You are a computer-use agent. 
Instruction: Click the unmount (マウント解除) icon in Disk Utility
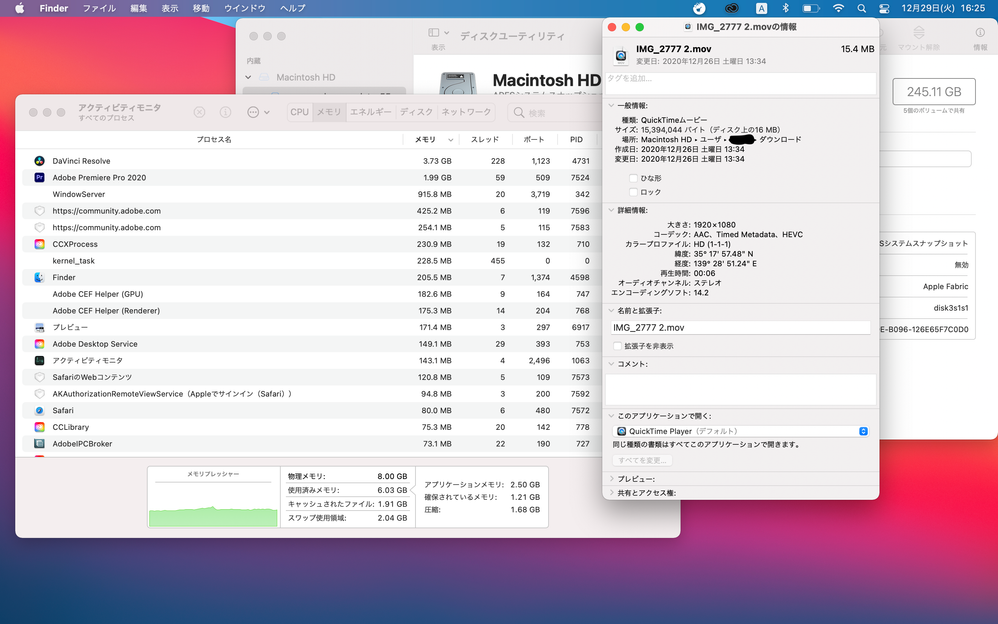918,32
